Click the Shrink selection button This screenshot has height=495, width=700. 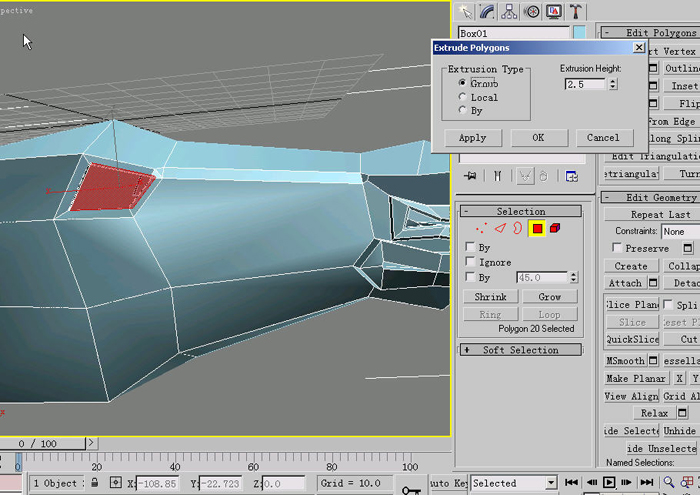coord(491,297)
